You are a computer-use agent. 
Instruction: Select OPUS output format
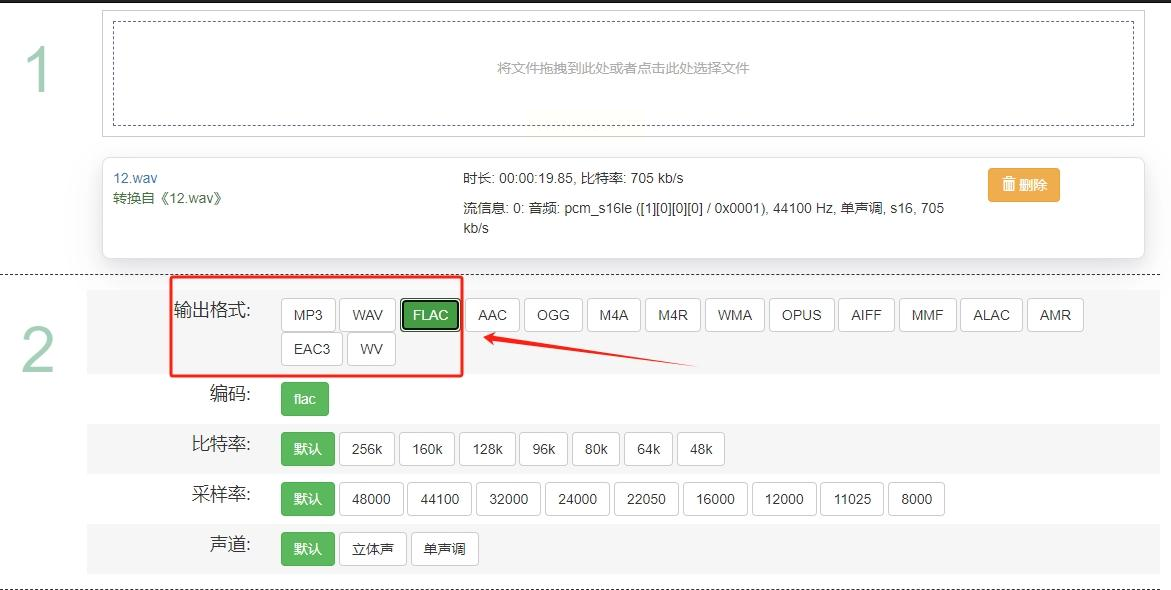coord(801,315)
